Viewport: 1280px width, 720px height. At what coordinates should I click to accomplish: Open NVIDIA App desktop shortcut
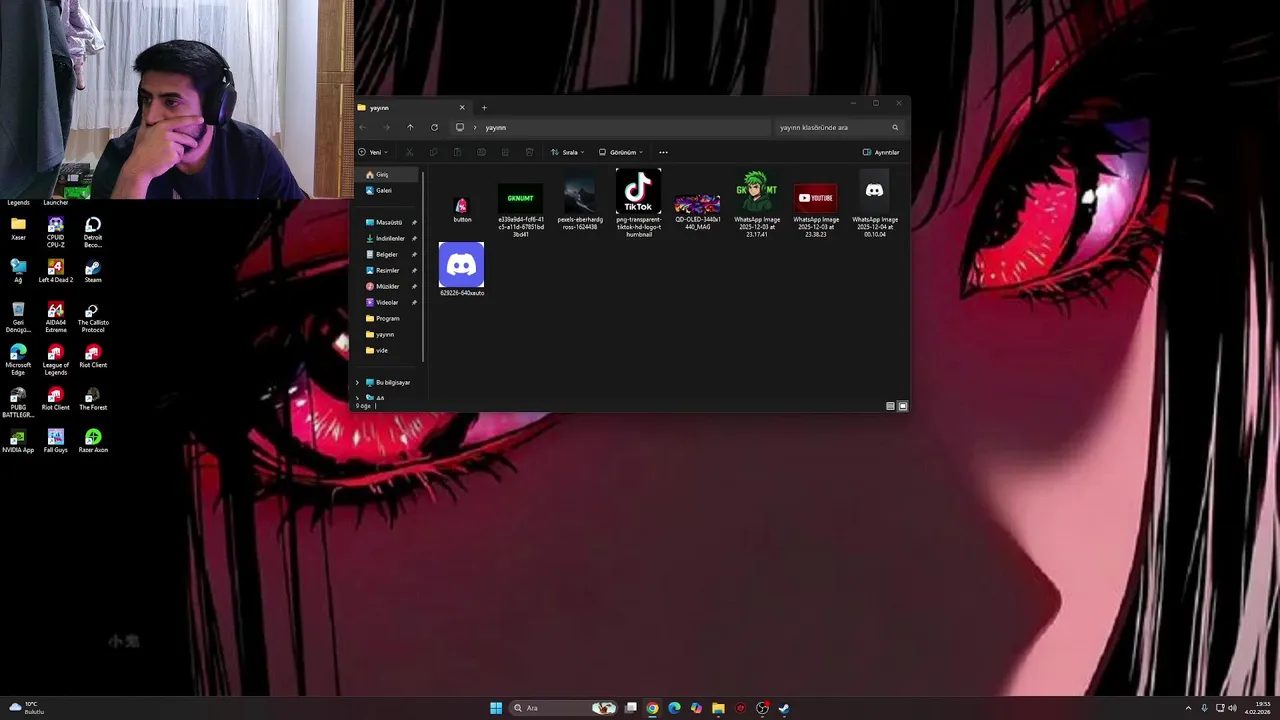(x=18, y=441)
